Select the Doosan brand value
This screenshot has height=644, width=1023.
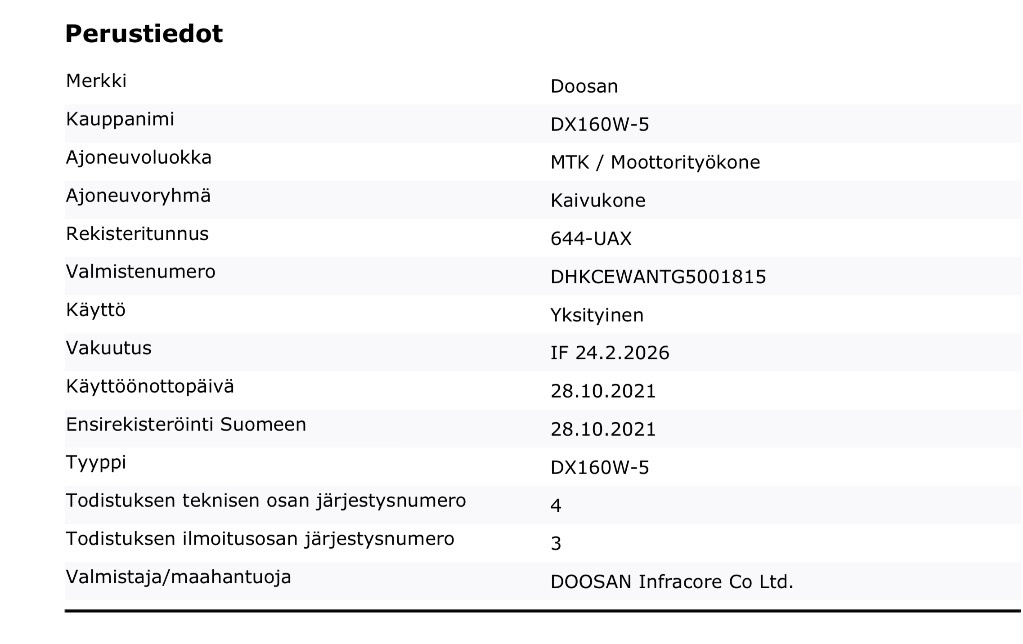[584, 87]
